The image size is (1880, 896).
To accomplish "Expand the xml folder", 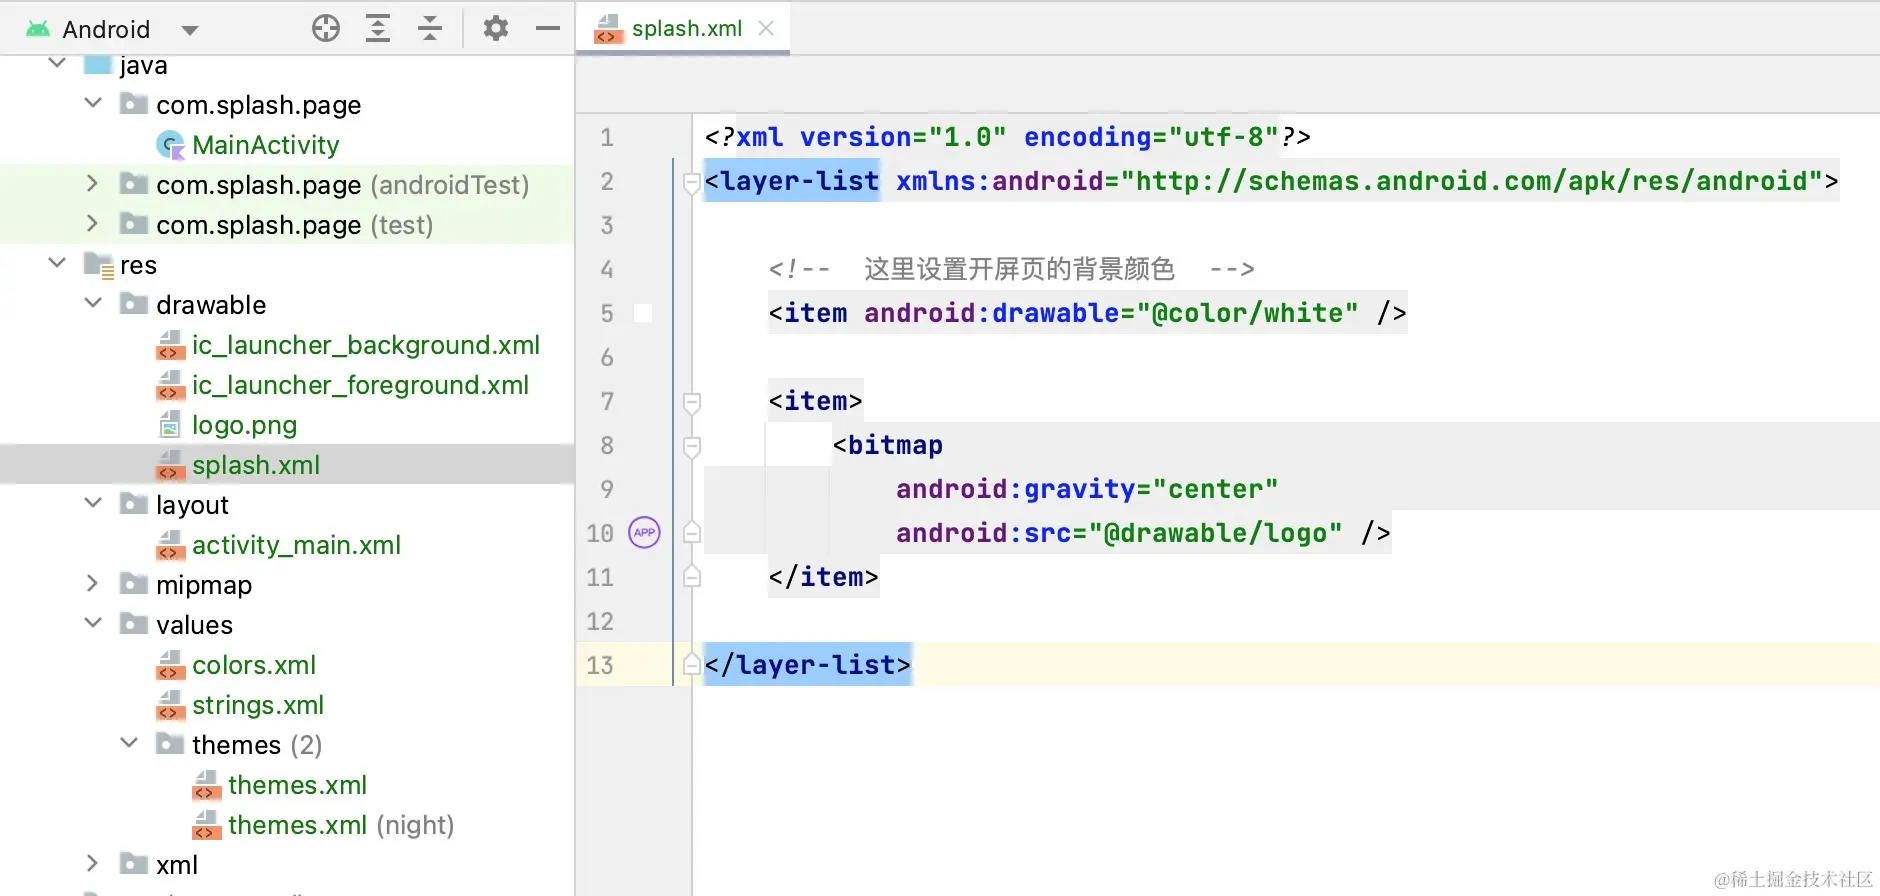I will point(93,863).
